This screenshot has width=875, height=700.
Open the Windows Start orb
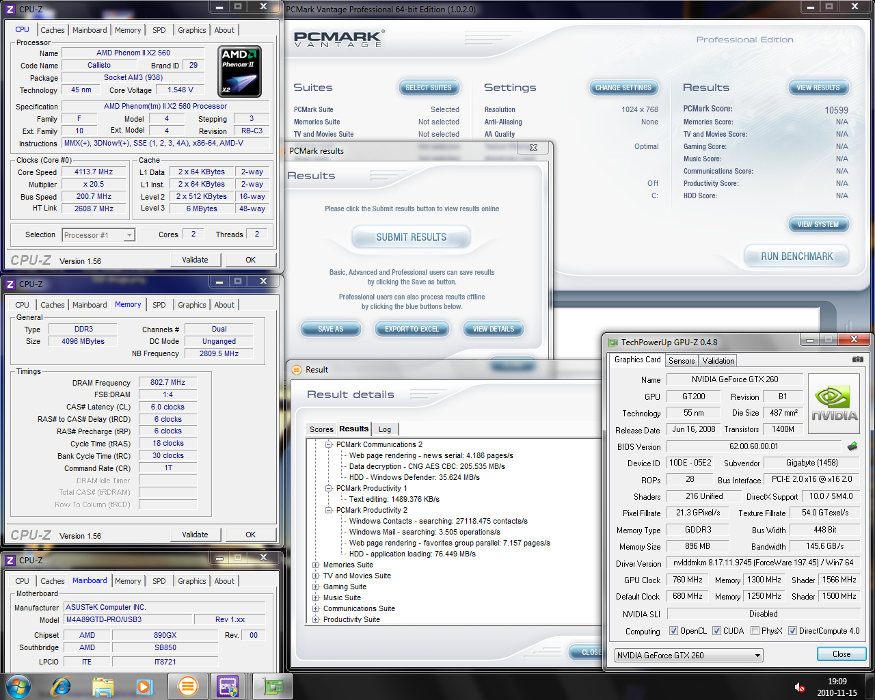pyautogui.click(x=18, y=686)
